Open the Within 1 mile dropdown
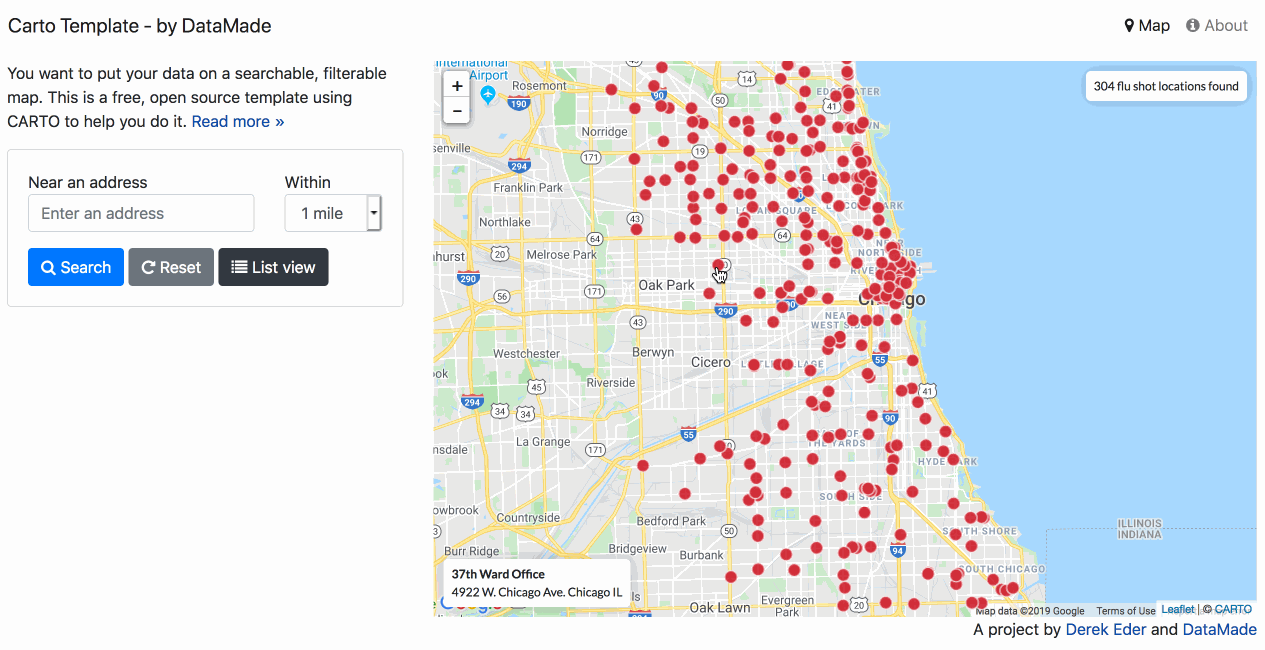1265x650 pixels. click(x=333, y=213)
